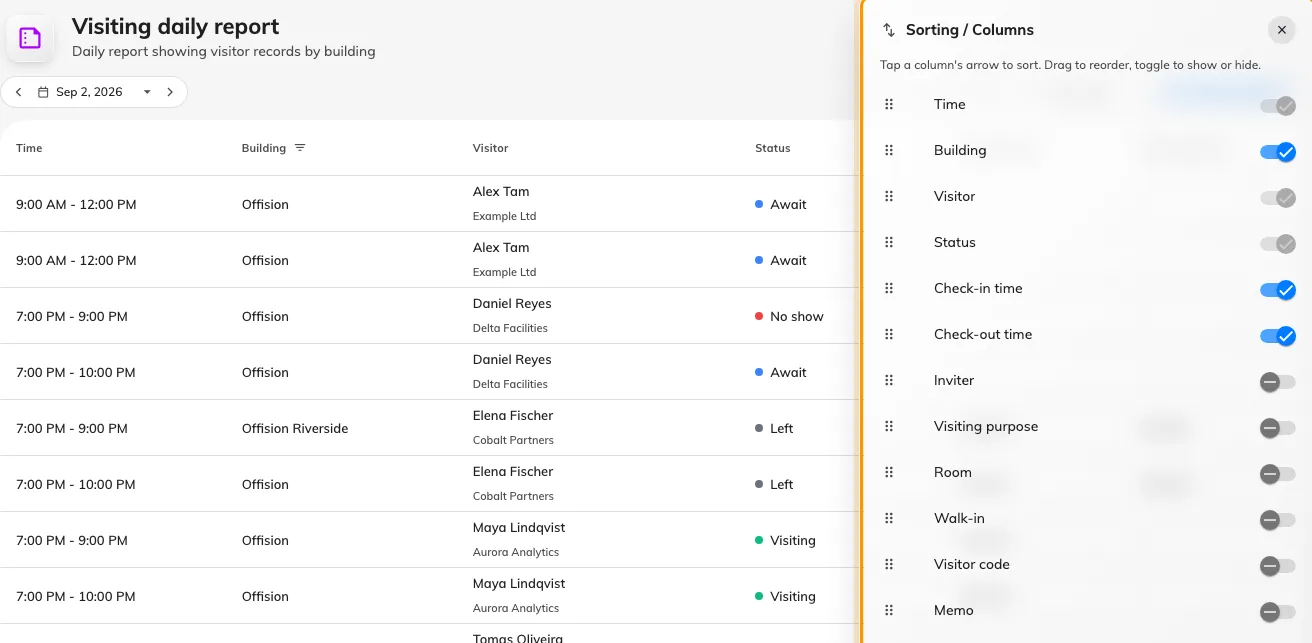1312x643 pixels.
Task: Click the Status column header in the table
Action: pyautogui.click(x=773, y=148)
